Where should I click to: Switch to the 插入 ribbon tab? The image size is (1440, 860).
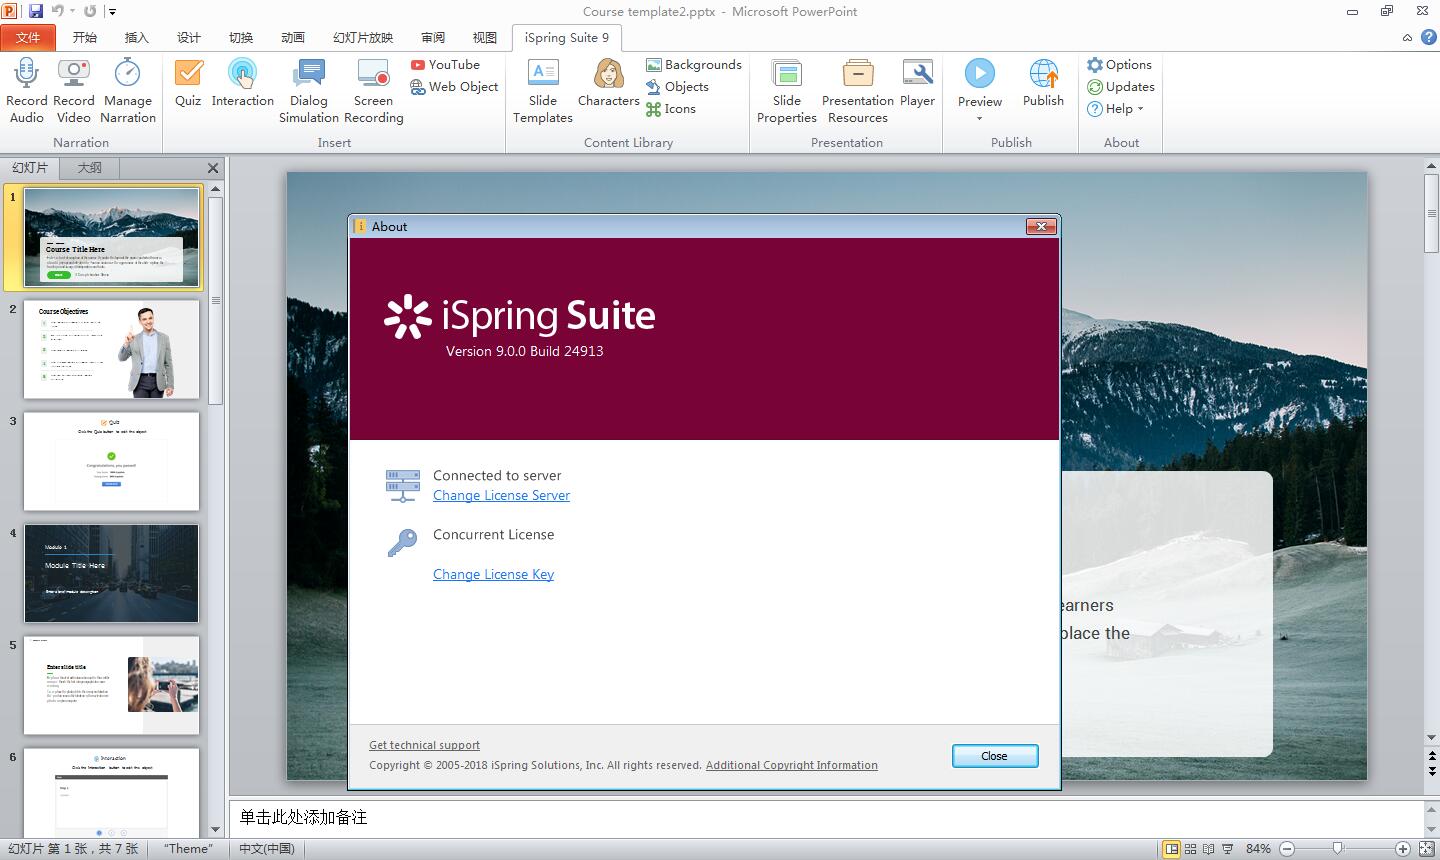(136, 37)
